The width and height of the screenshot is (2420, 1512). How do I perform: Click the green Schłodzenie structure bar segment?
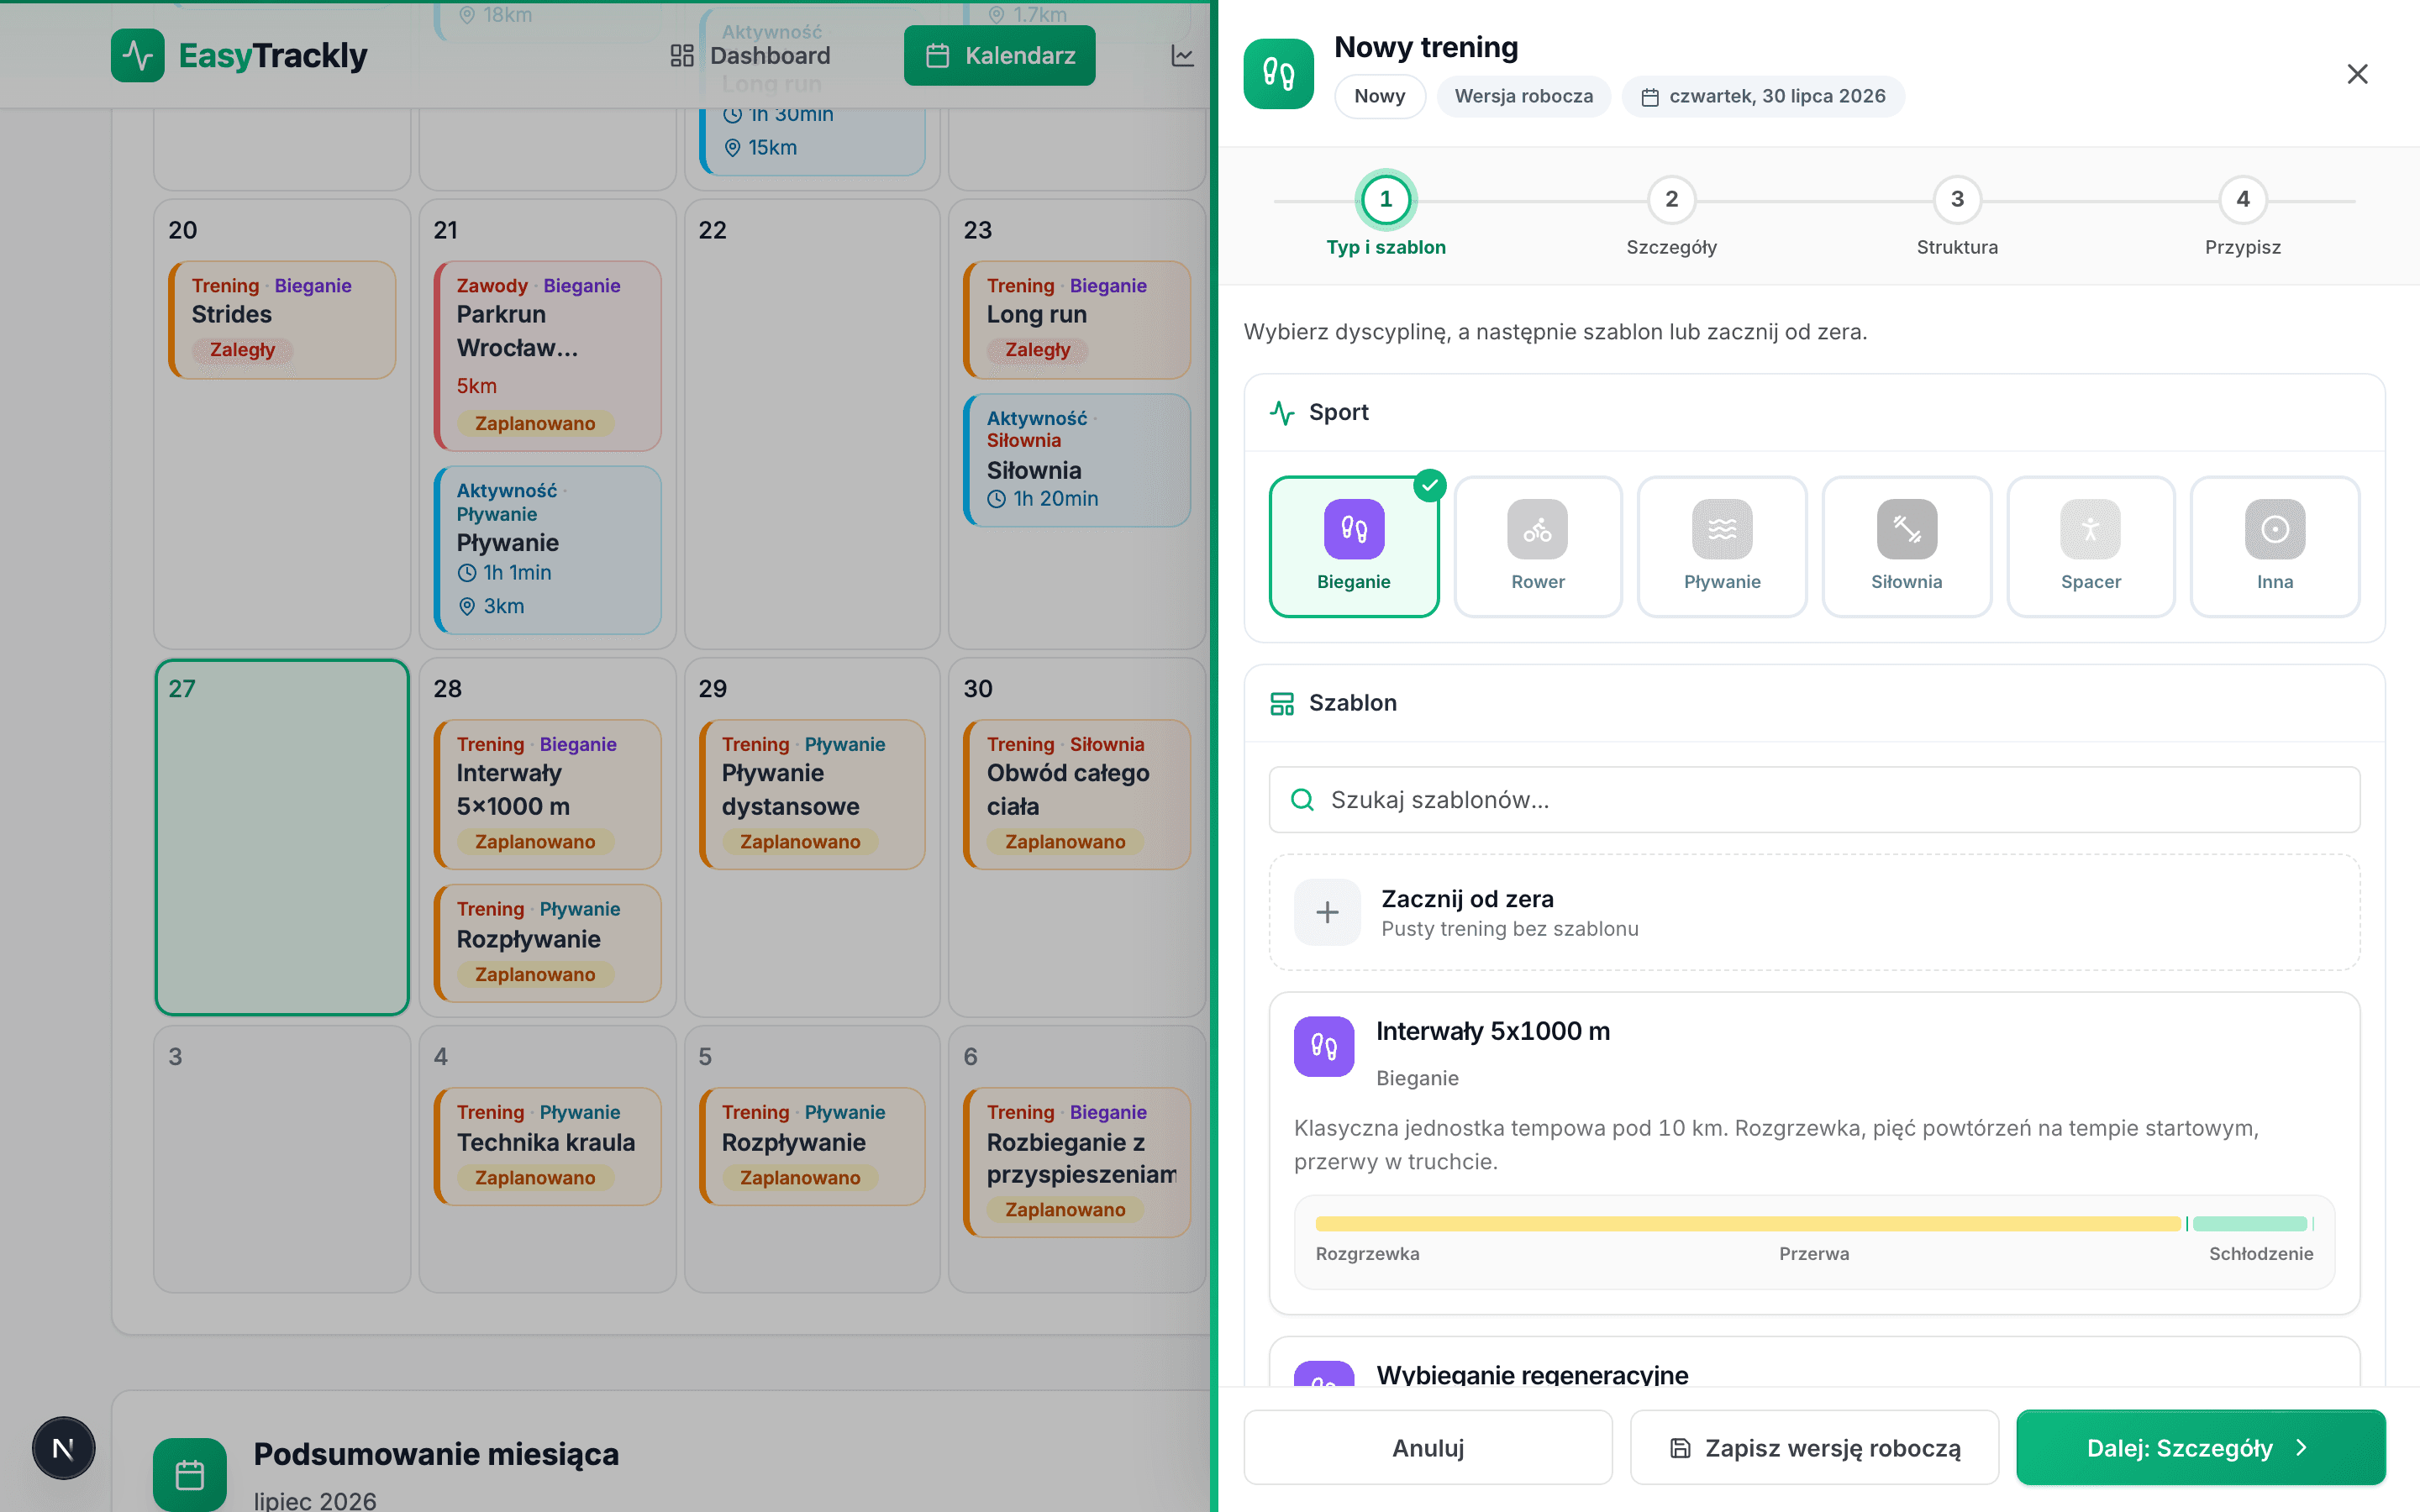pos(2249,1224)
